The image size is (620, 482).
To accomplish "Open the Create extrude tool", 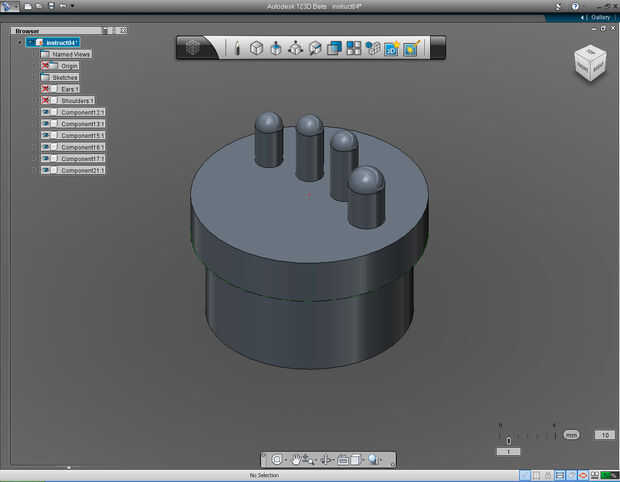I will [276, 49].
